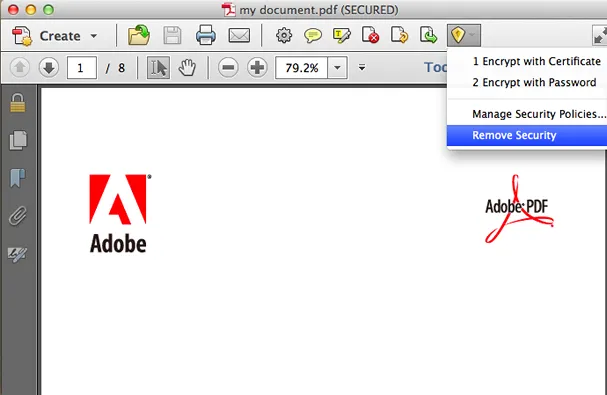Click the Open file folder icon

139,35
